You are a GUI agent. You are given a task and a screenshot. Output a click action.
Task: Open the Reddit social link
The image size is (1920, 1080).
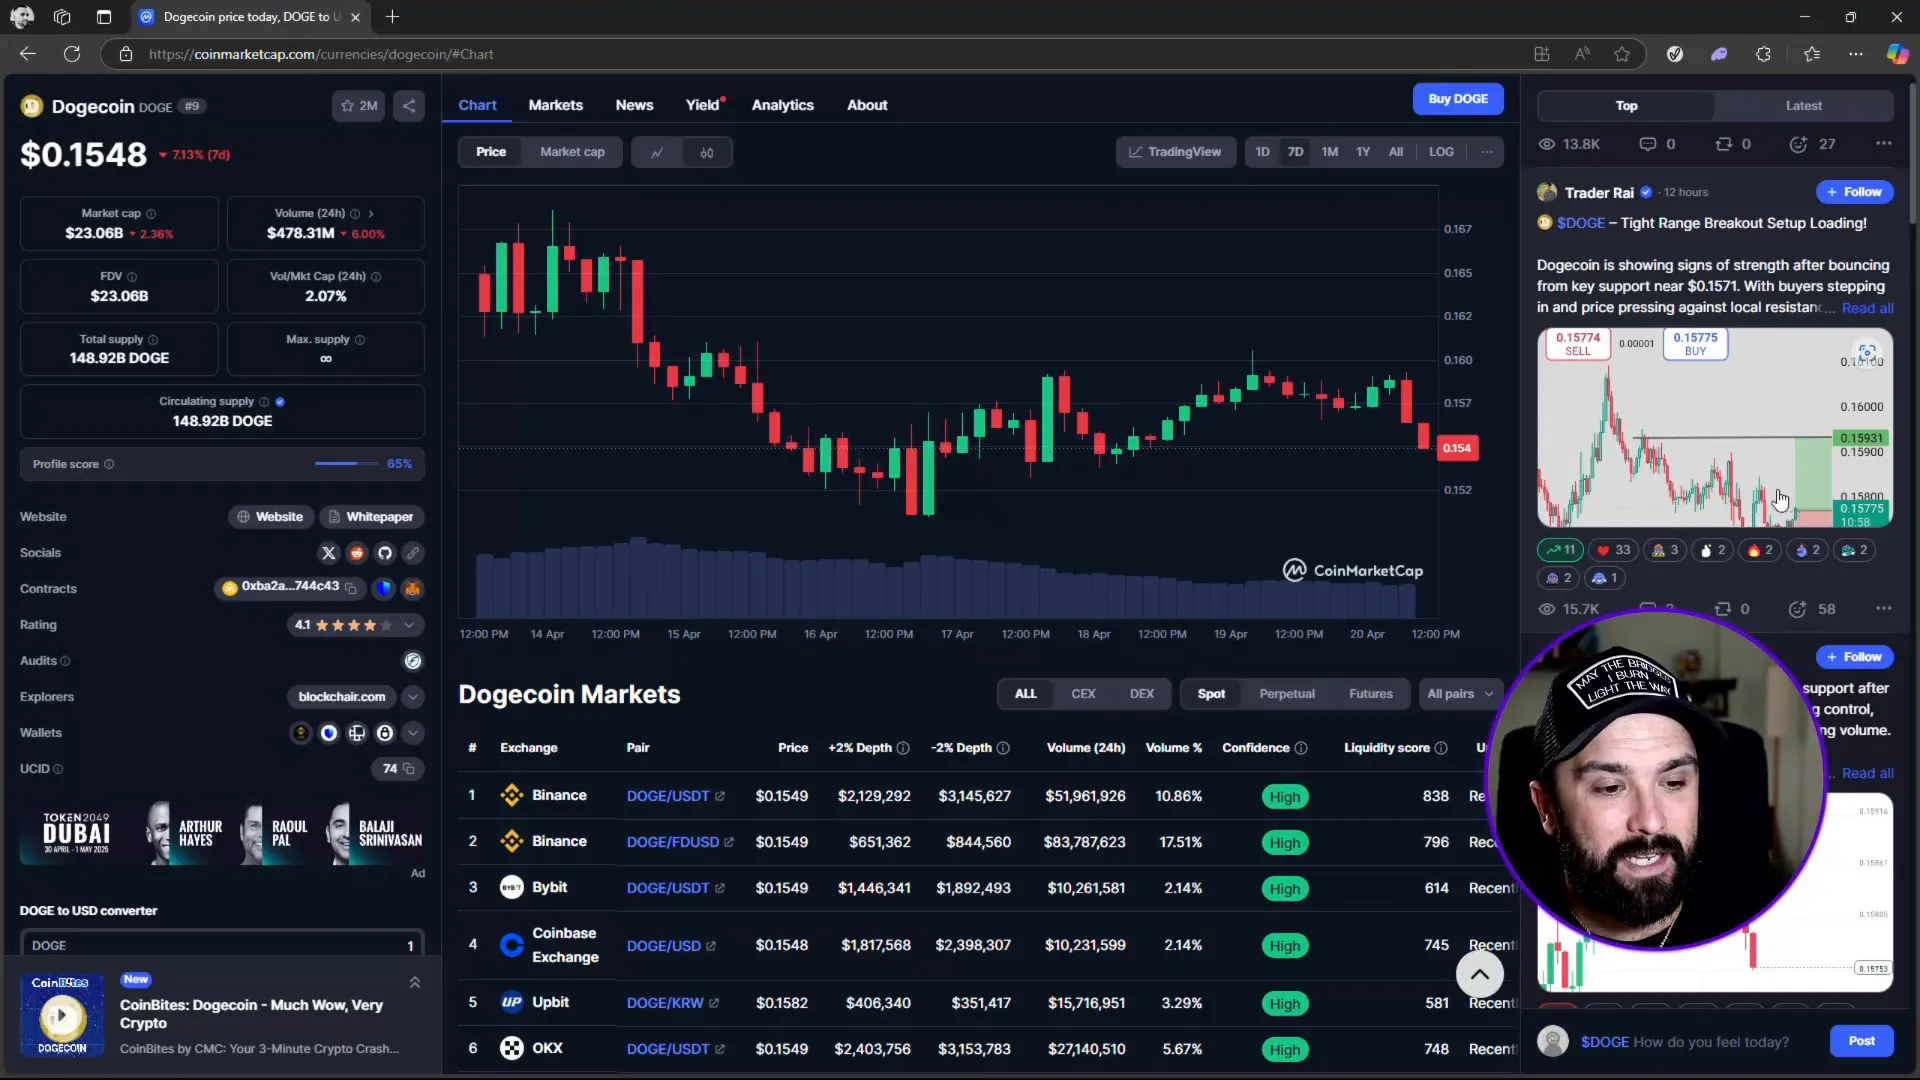tap(357, 553)
